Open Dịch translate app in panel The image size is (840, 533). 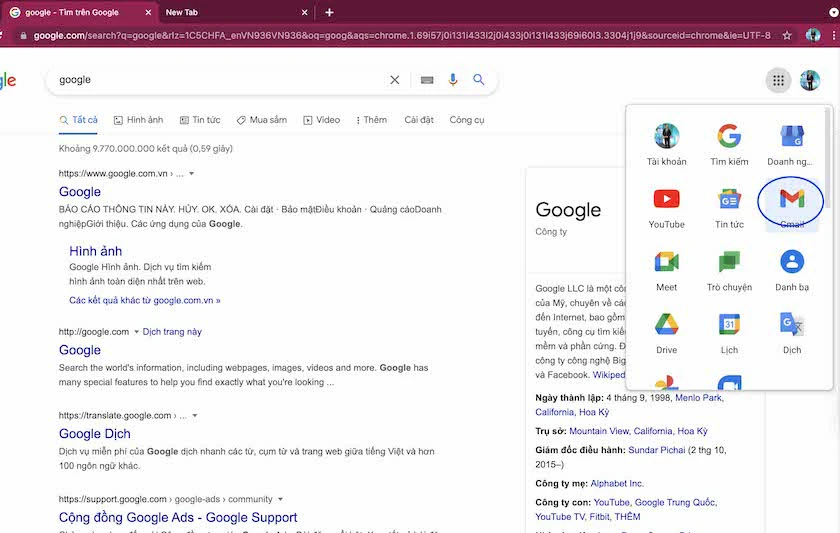point(791,333)
